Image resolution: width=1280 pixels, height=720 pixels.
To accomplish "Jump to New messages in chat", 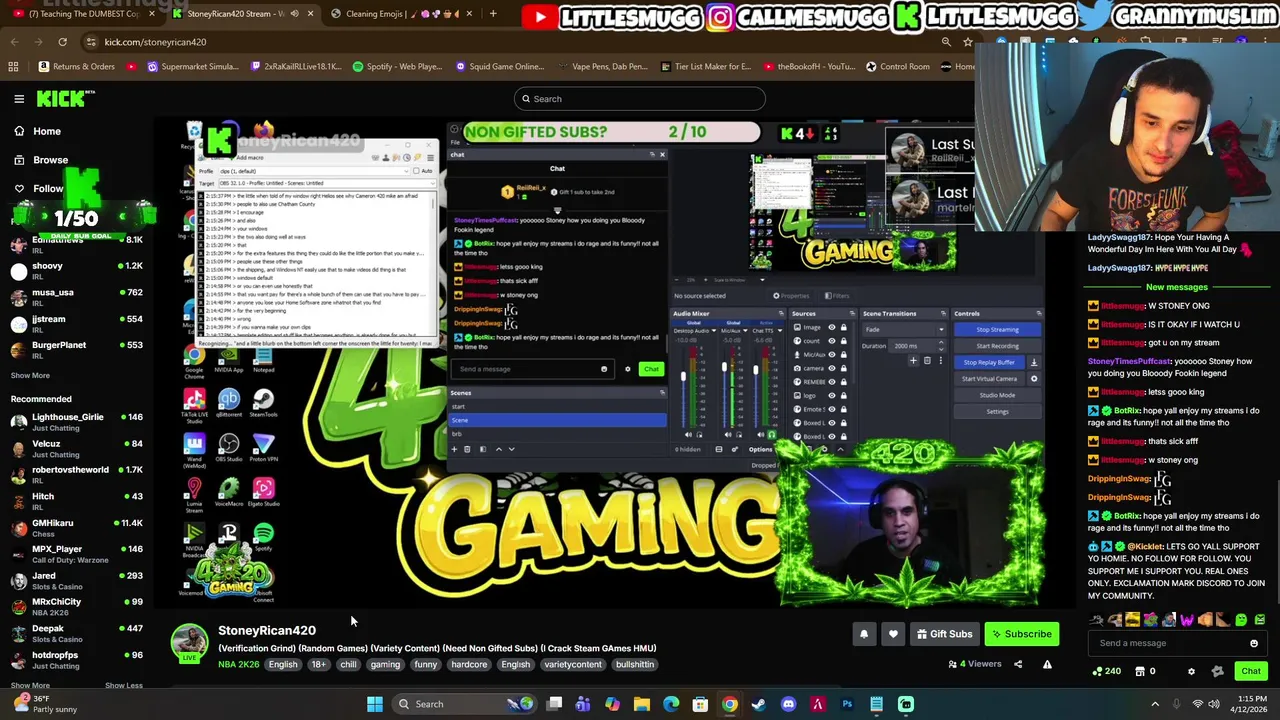I will [1176, 287].
